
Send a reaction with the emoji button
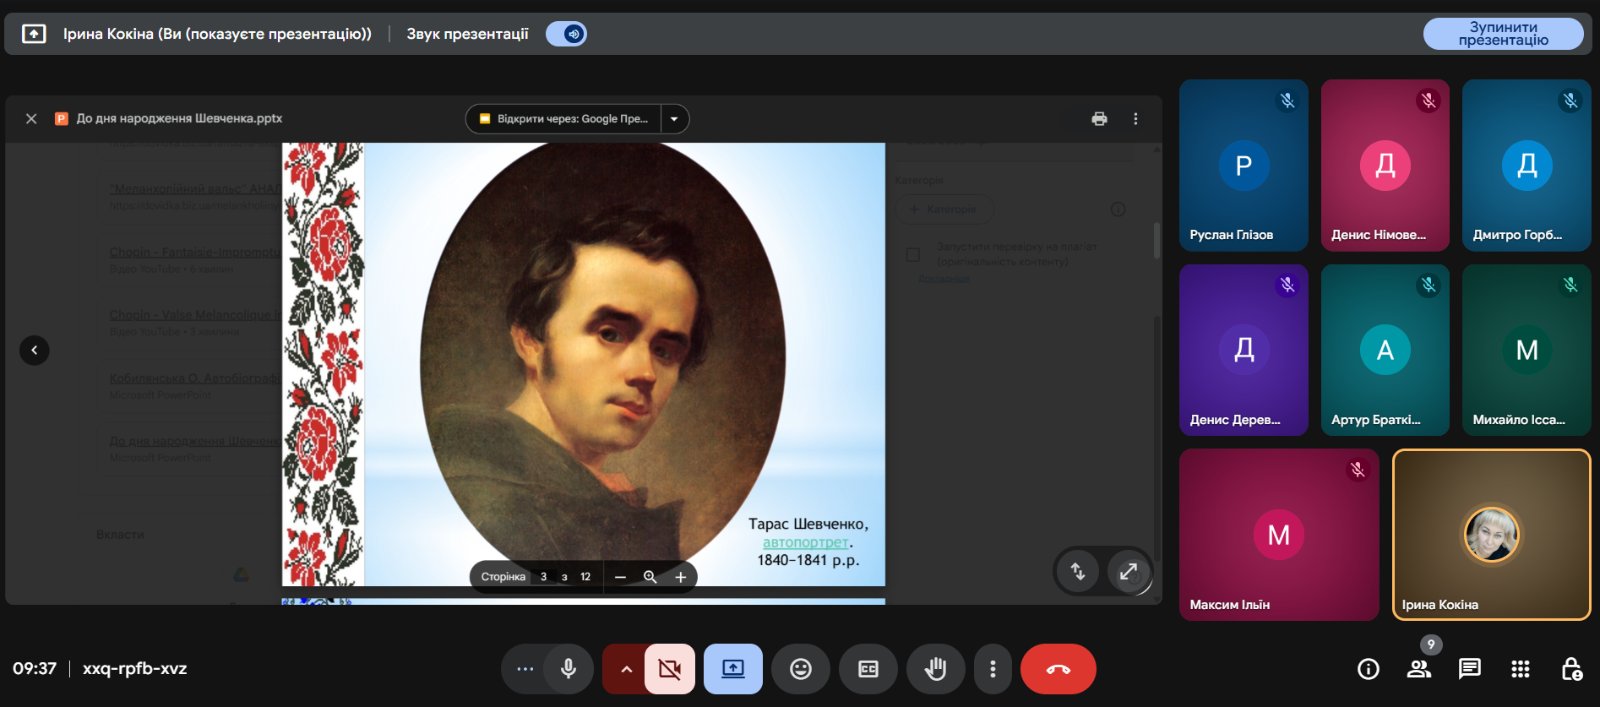pyautogui.click(x=800, y=669)
